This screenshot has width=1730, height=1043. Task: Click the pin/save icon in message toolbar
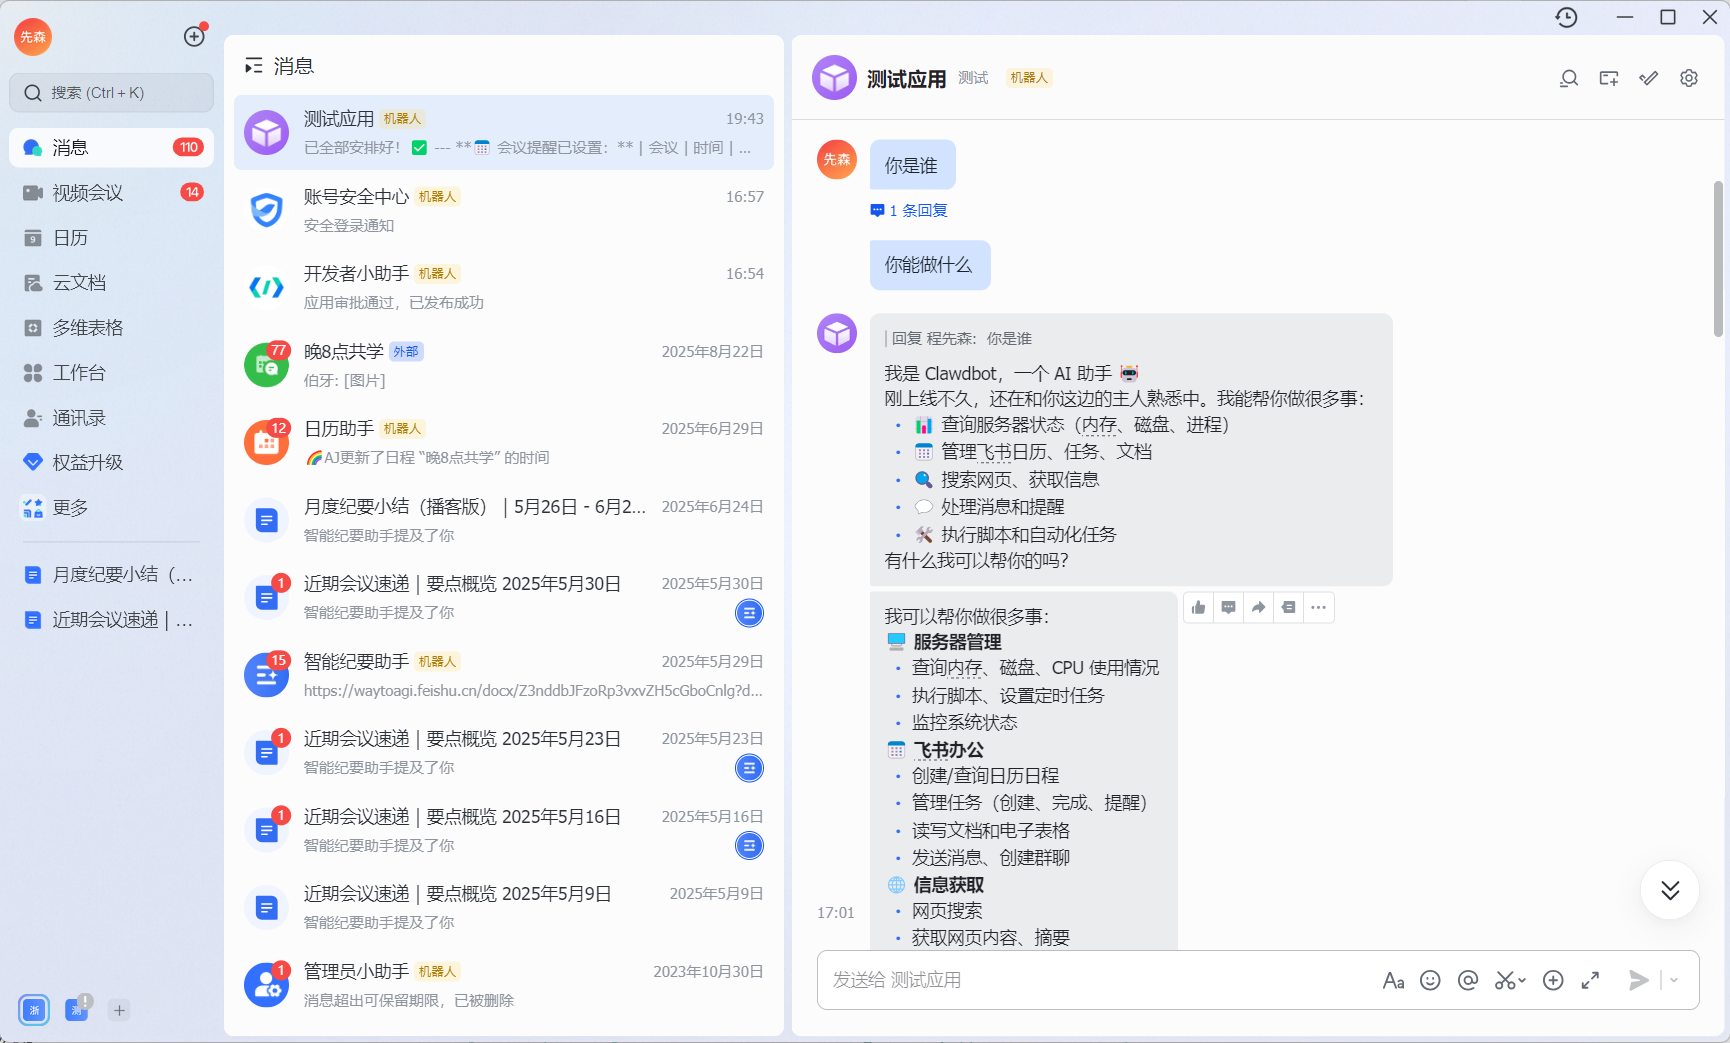1289,607
